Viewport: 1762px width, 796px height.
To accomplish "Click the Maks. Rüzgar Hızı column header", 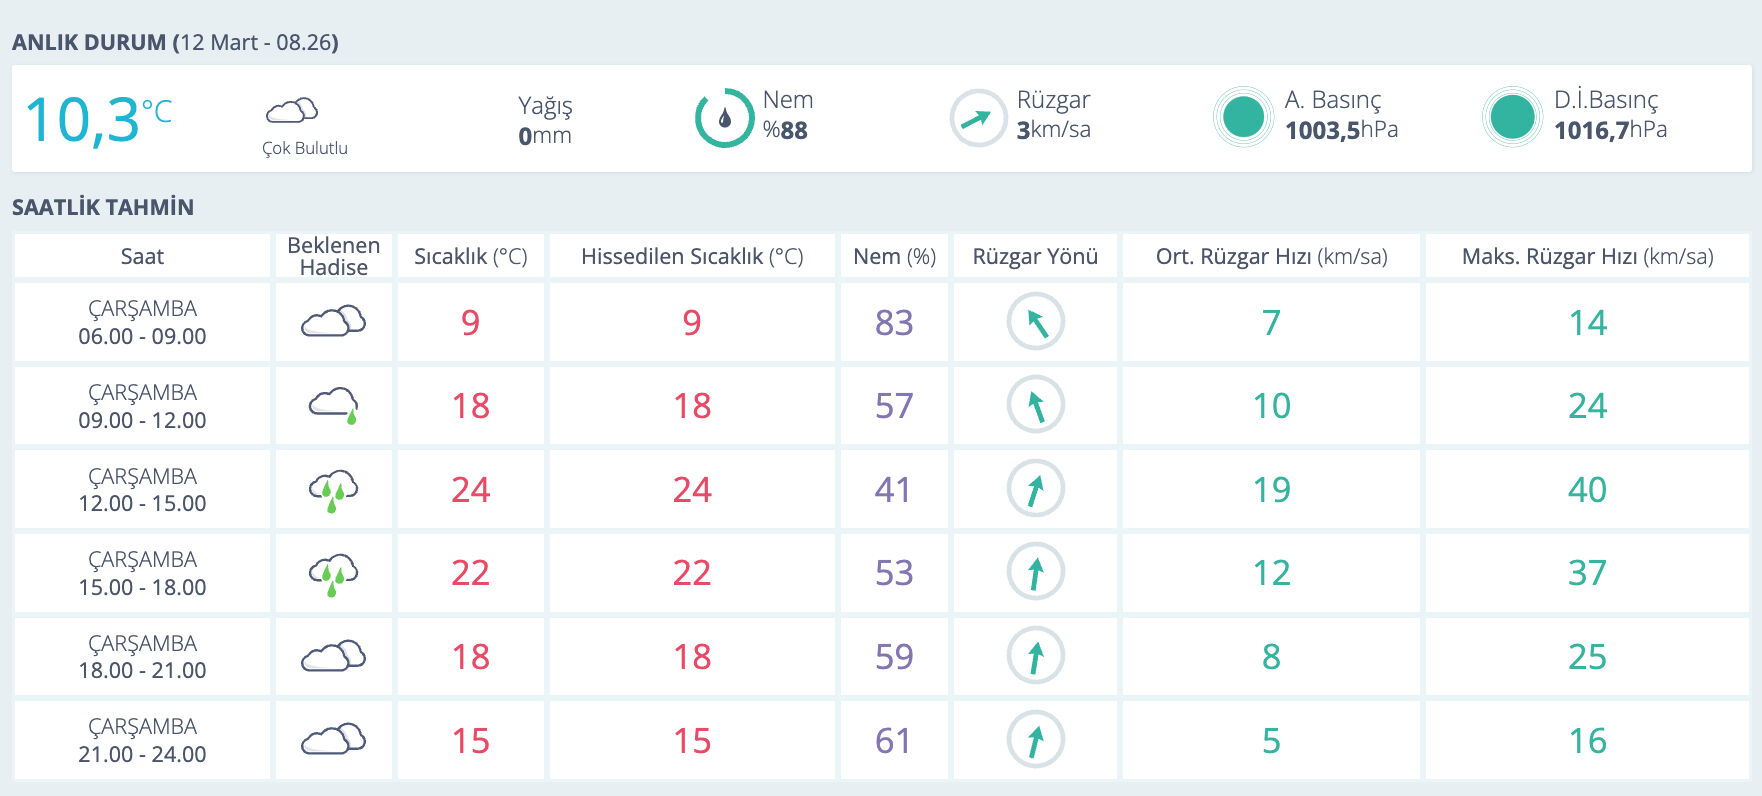I will point(1587,257).
